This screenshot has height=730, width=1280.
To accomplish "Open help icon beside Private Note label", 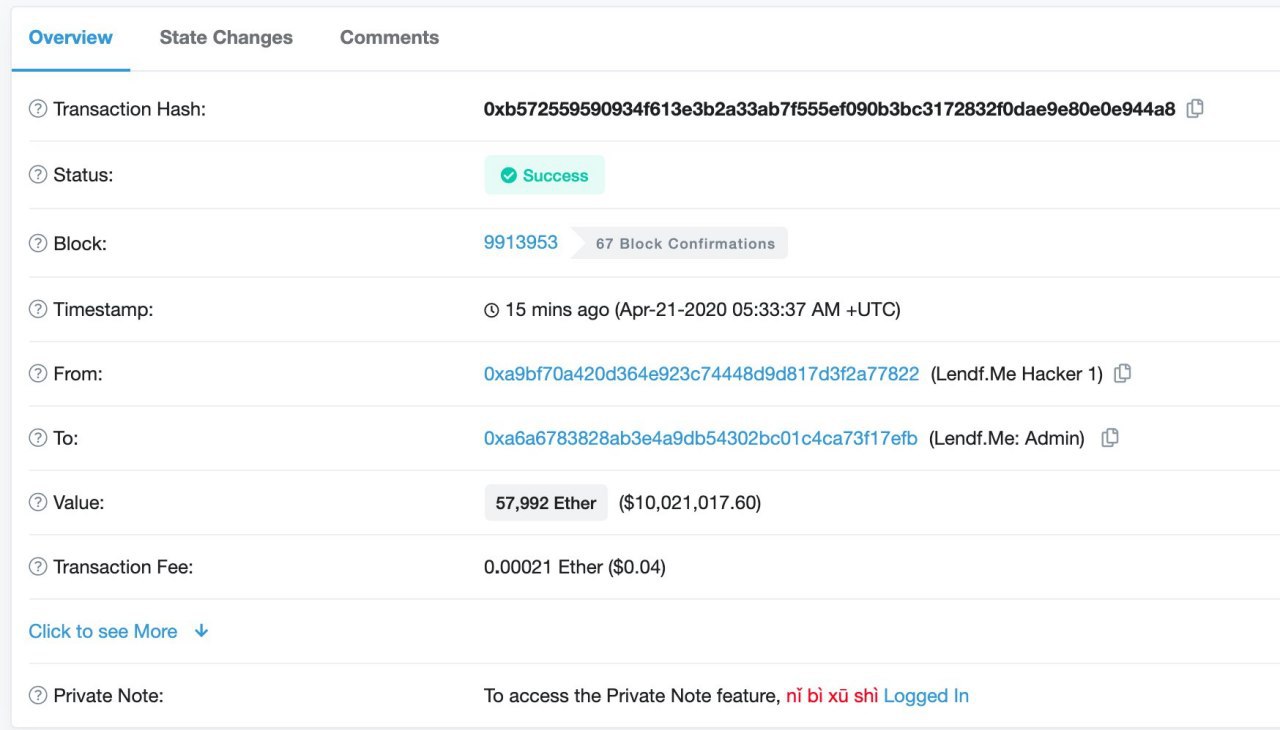I will (38, 695).
